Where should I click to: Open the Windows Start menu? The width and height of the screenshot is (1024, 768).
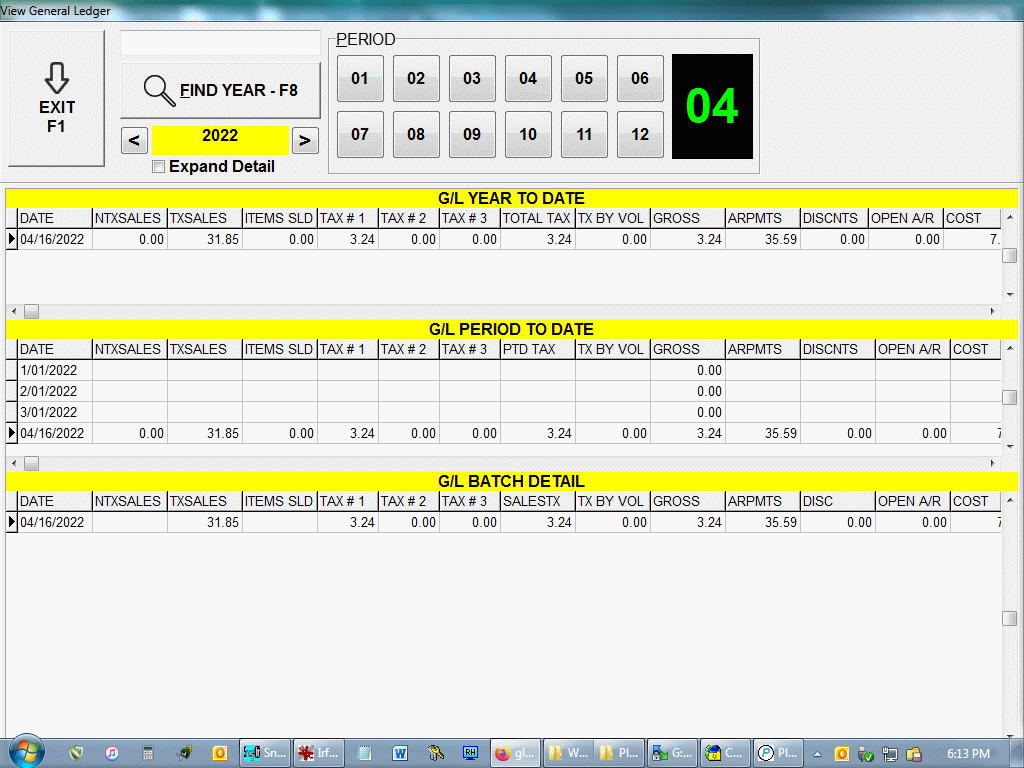[25, 752]
